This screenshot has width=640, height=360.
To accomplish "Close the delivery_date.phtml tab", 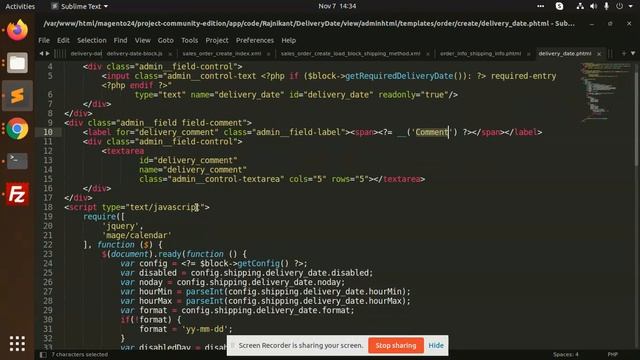I will 599,54.
